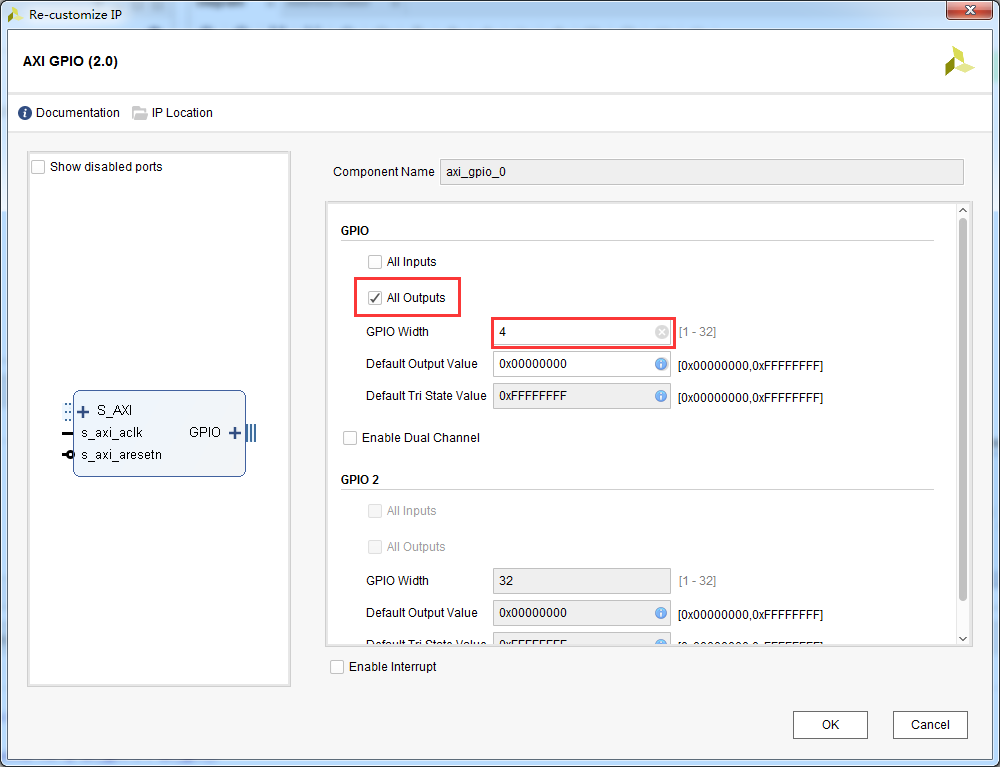Open the Documentation link

(78, 113)
